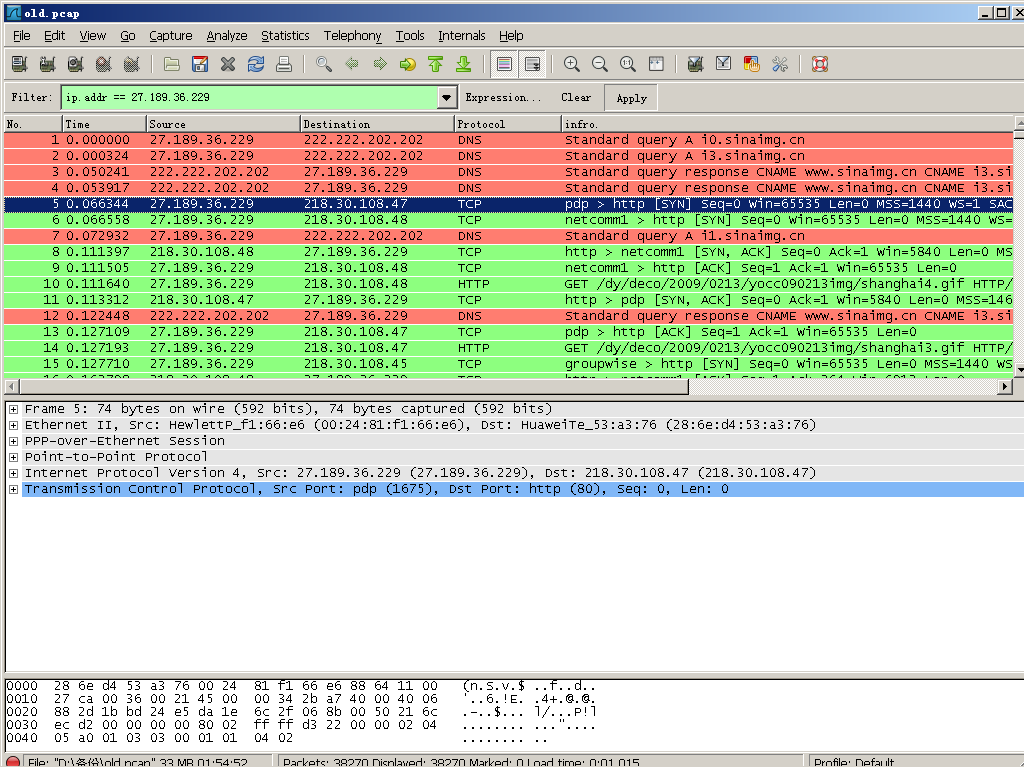Screen dimensions: 1024x768
Task: Clear the display filter
Action: click(x=575, y=97)
